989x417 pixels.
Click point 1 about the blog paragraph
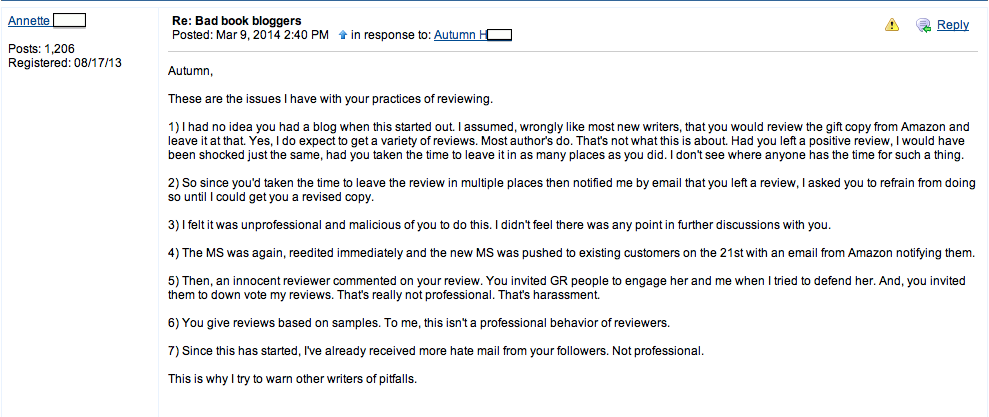(x=572, y=141)
